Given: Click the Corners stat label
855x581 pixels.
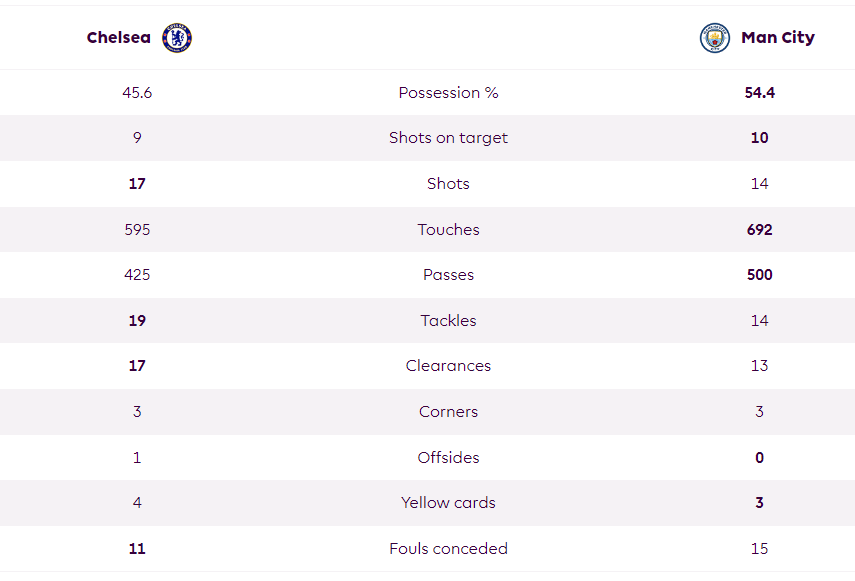Looking at the screenshot, I should pyautogui.click(x=448, y=411).
